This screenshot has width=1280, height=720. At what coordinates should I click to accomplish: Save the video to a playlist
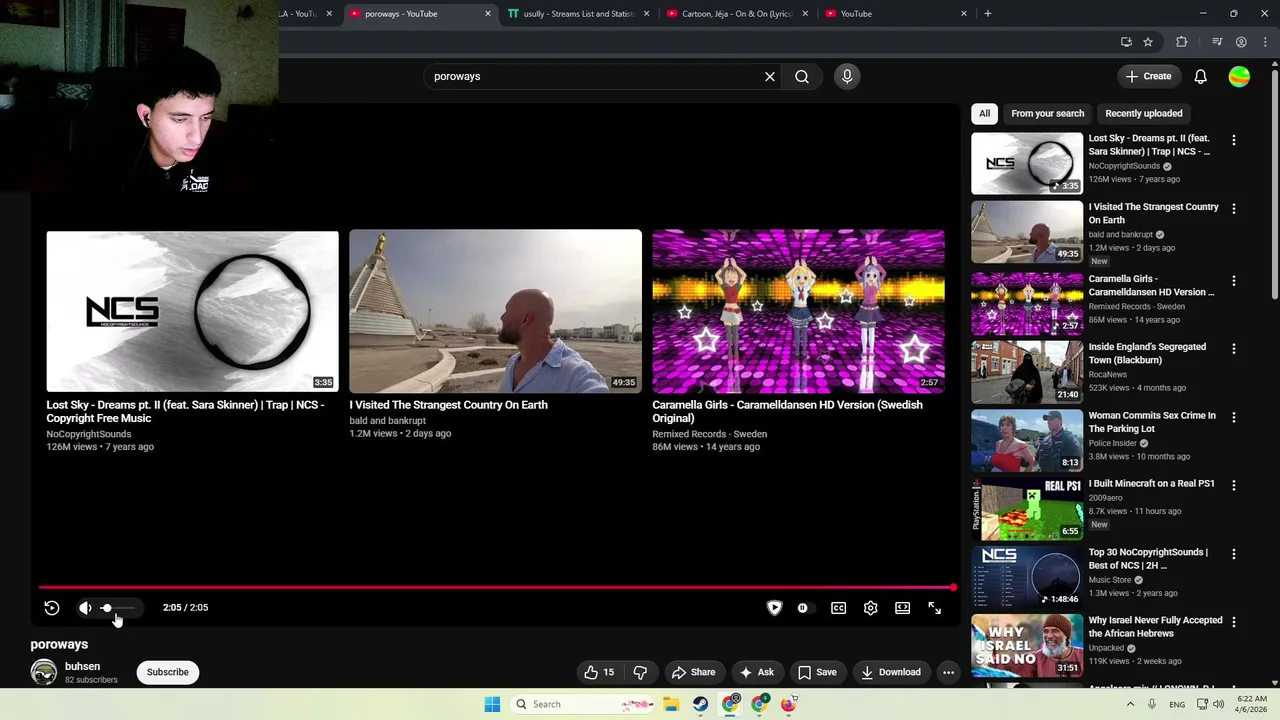click(x=816, y=672)
